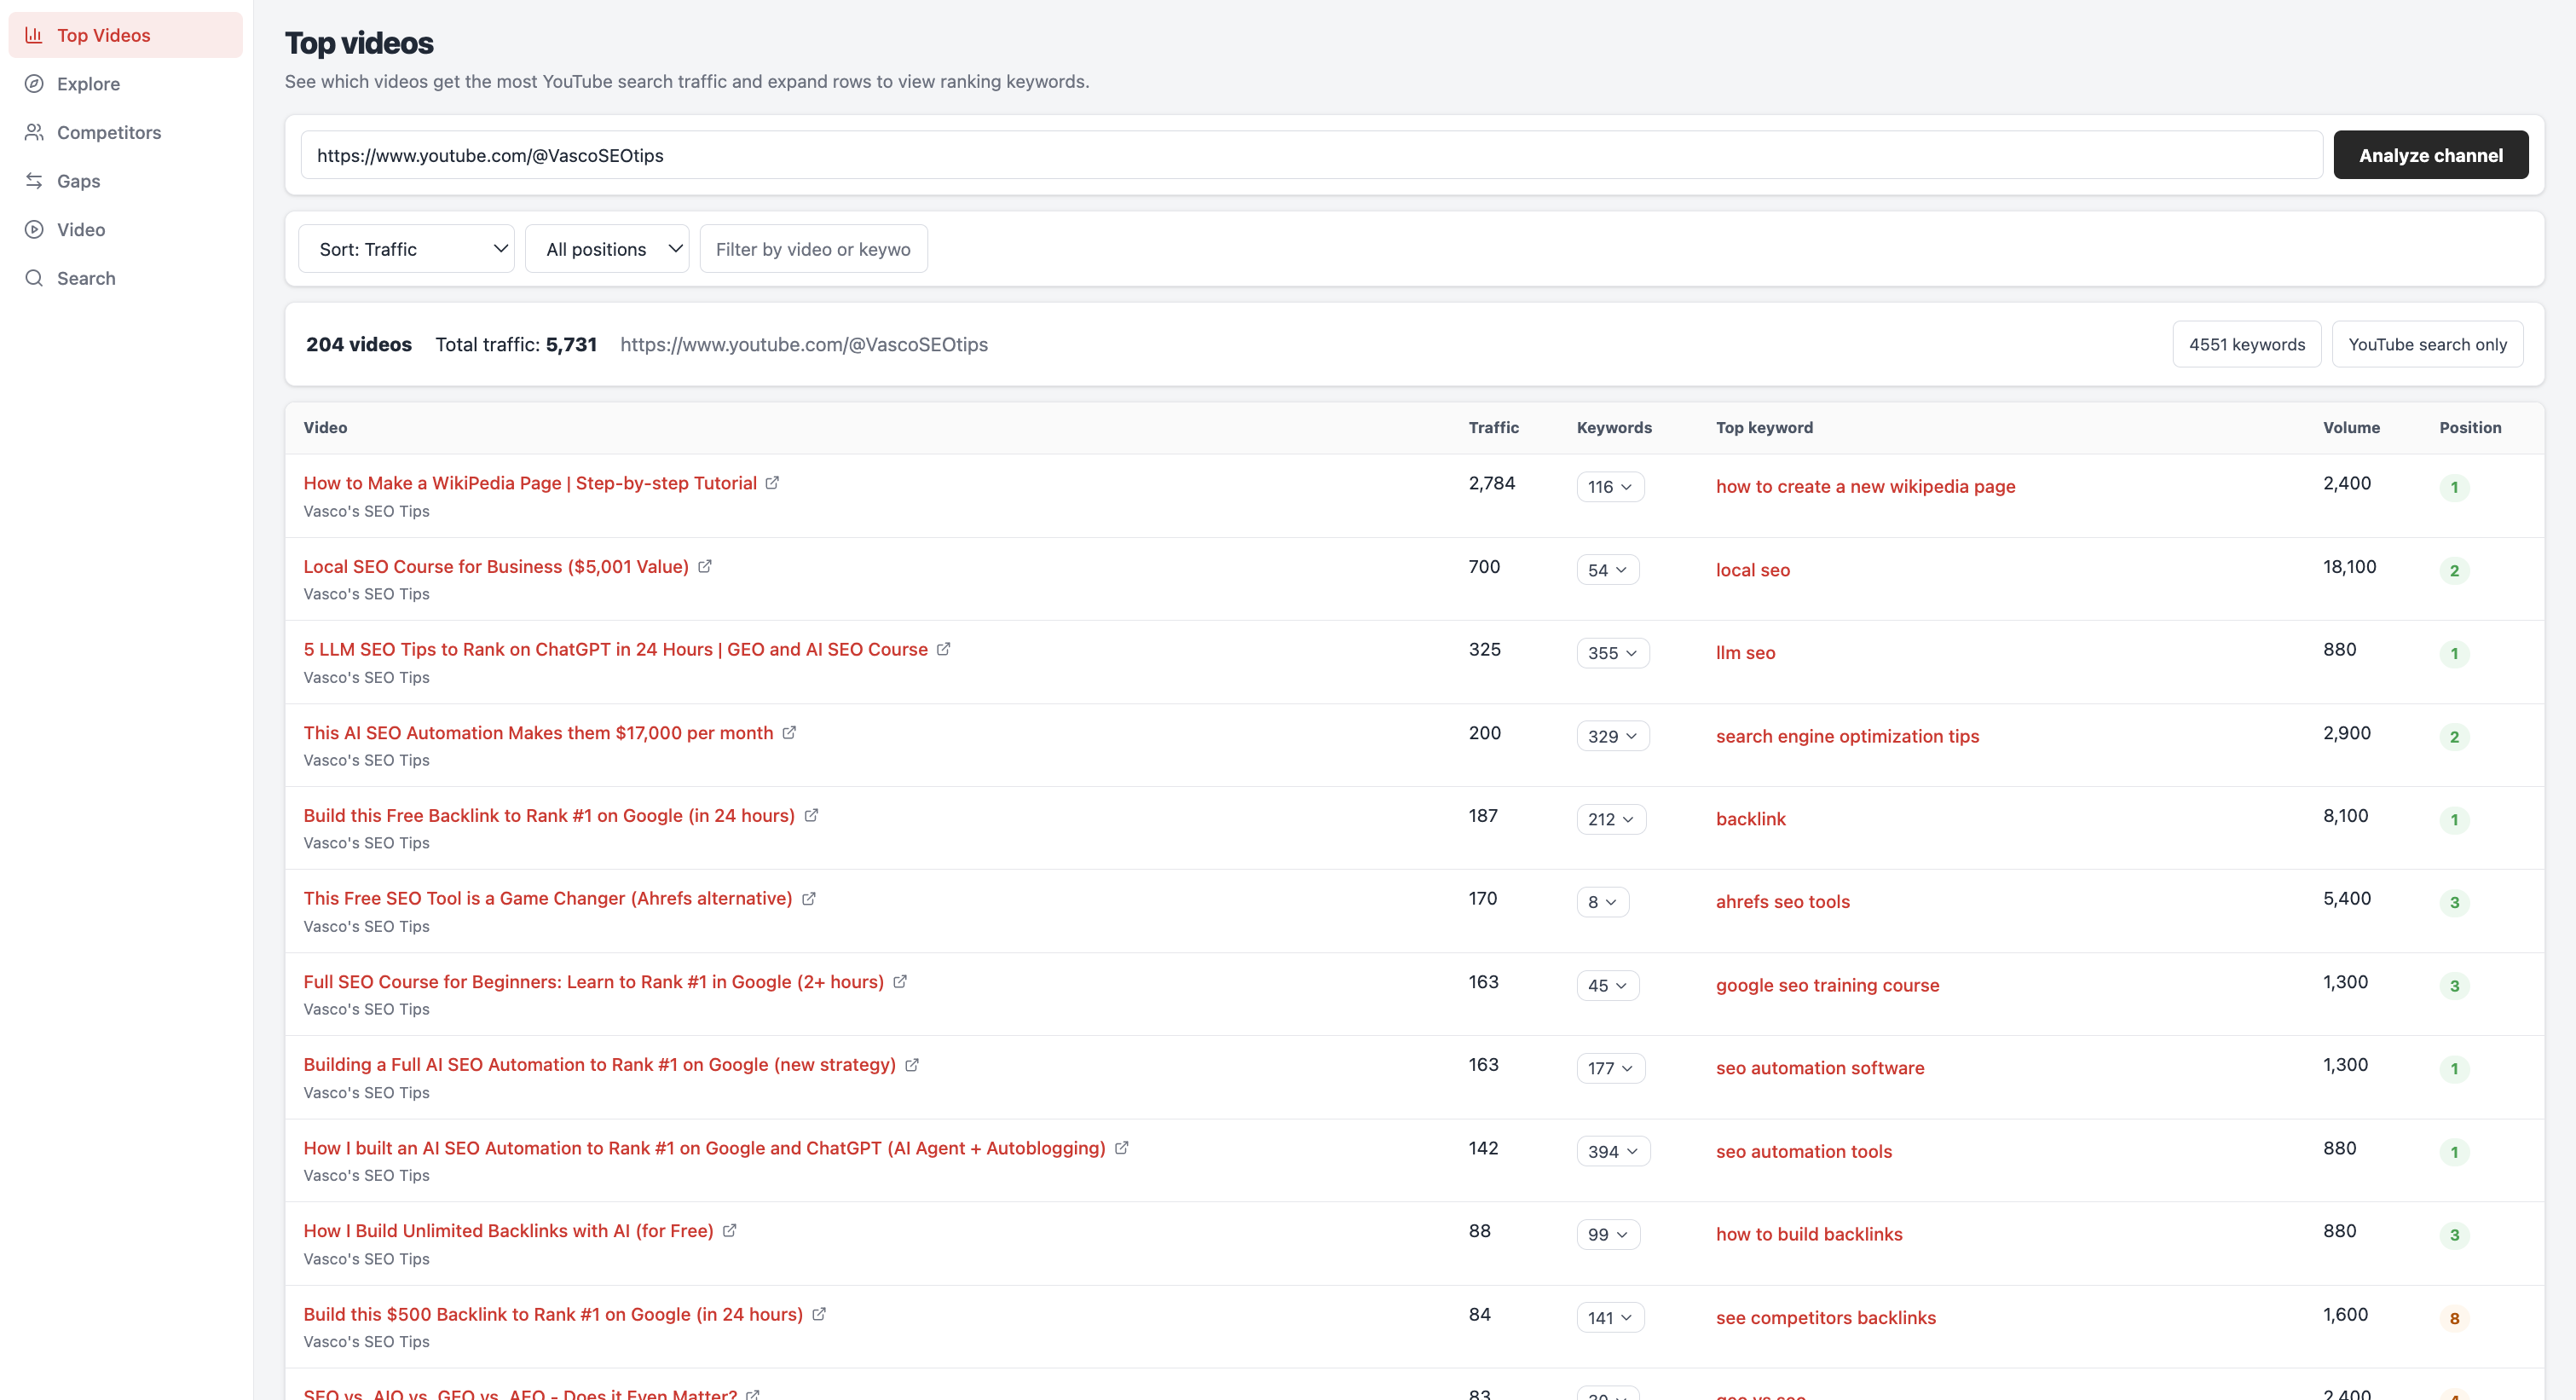This screenshot has width=2576, height=1400.
Task: Open external link icon beside WikiPedia Page video
Action: (772, 483)
